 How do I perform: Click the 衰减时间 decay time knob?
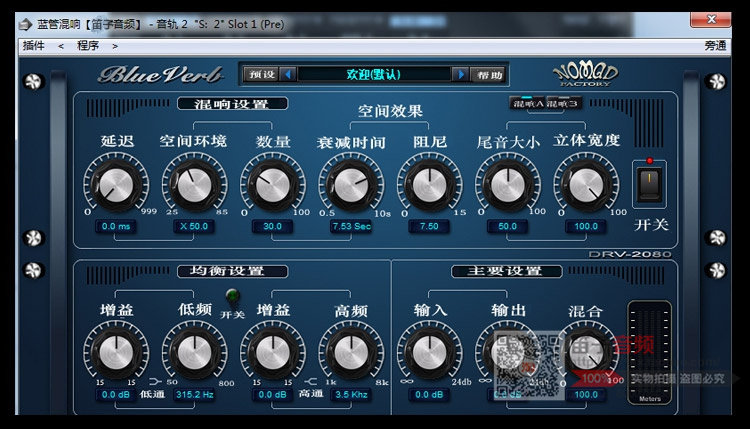(351, 185)
